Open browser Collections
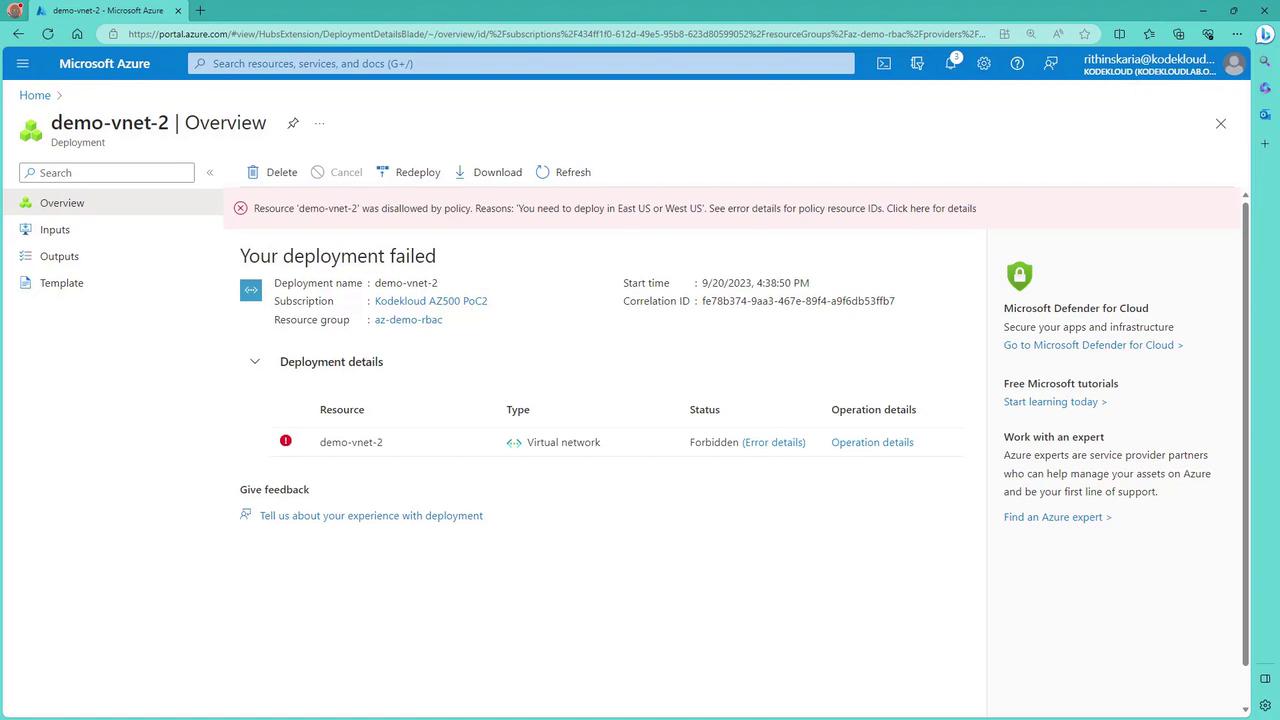Screen dimensions: 1280x720 [1178, 33]
